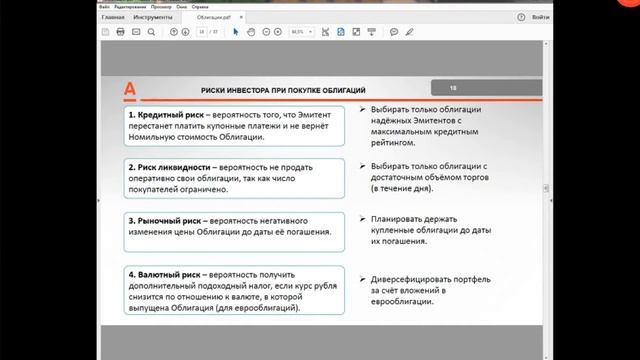The height and width of the screenshot is (360, 640).
Task: Click text Планировать держать купленные облигации
Action: [x=431, y=230]
